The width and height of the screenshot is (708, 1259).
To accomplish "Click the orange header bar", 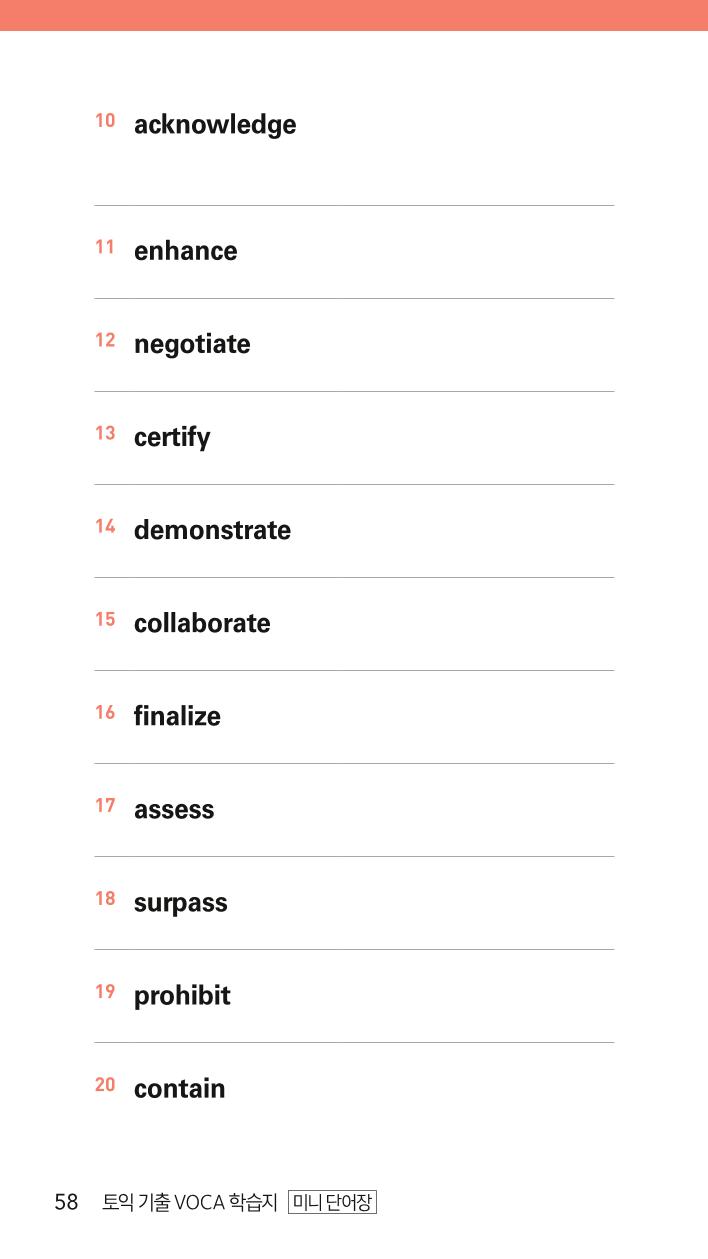I will [354, 15].
